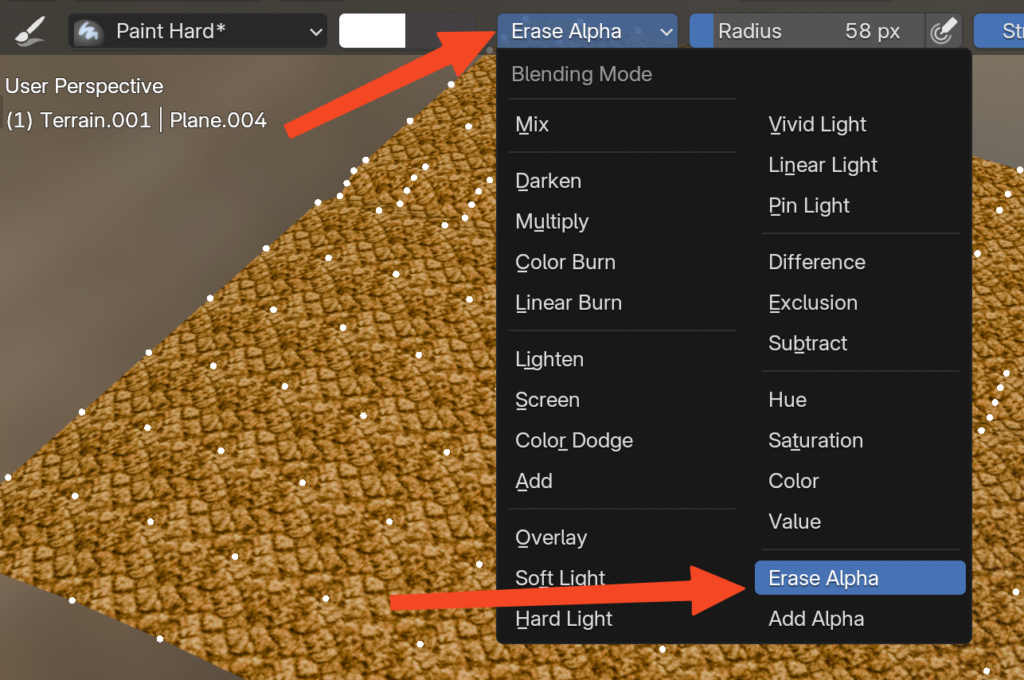The height and width of the screenshot is (680, 1024).
Task: Set the blend mode to Vivid Light
Action: pos(817,125)
